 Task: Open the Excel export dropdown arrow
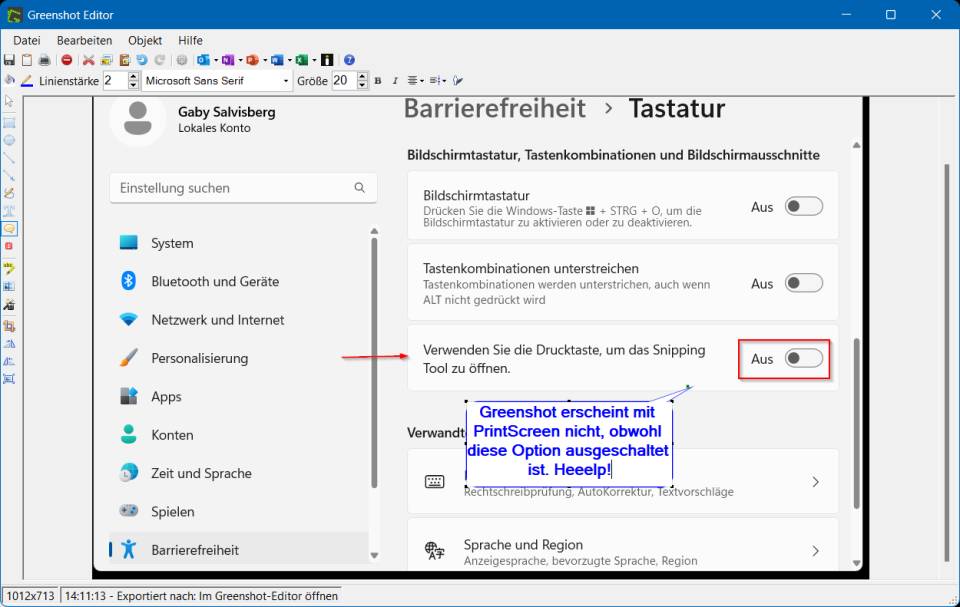tap(313, 60)
